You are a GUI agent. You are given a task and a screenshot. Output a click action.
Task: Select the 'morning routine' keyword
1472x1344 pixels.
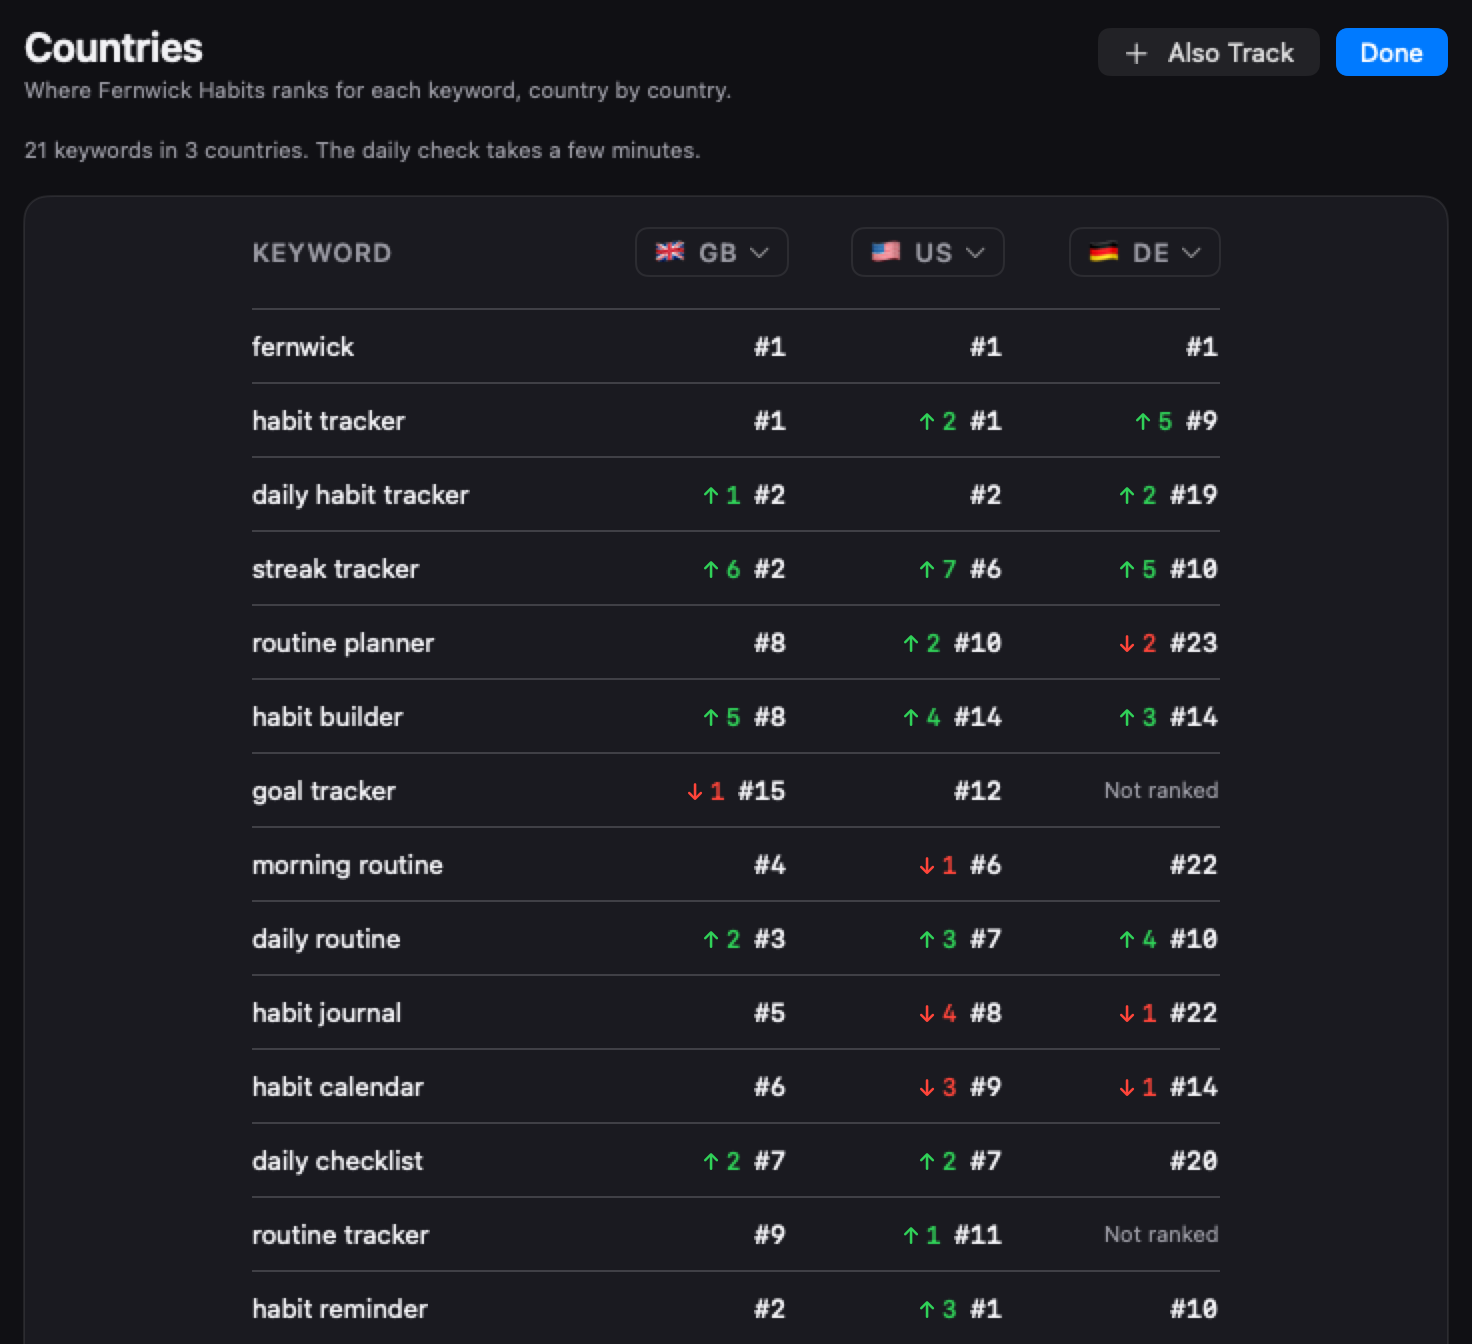point(347,865)
